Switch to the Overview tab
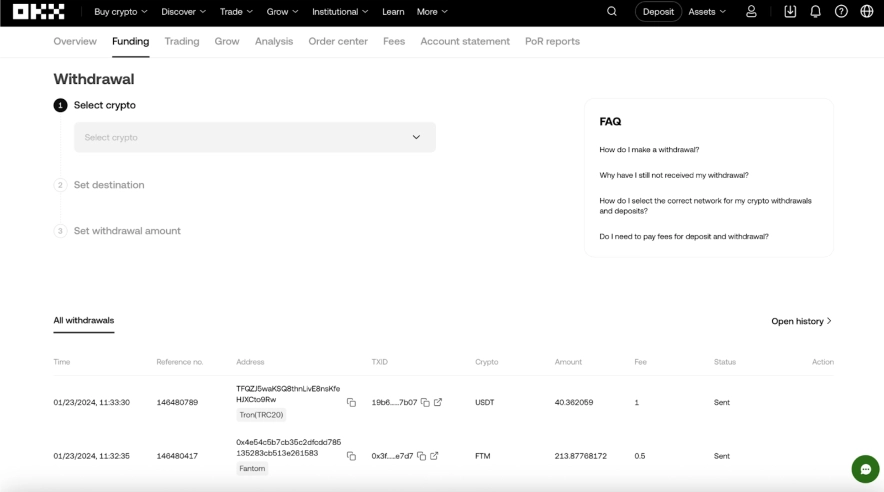 (x=75, y=41)
